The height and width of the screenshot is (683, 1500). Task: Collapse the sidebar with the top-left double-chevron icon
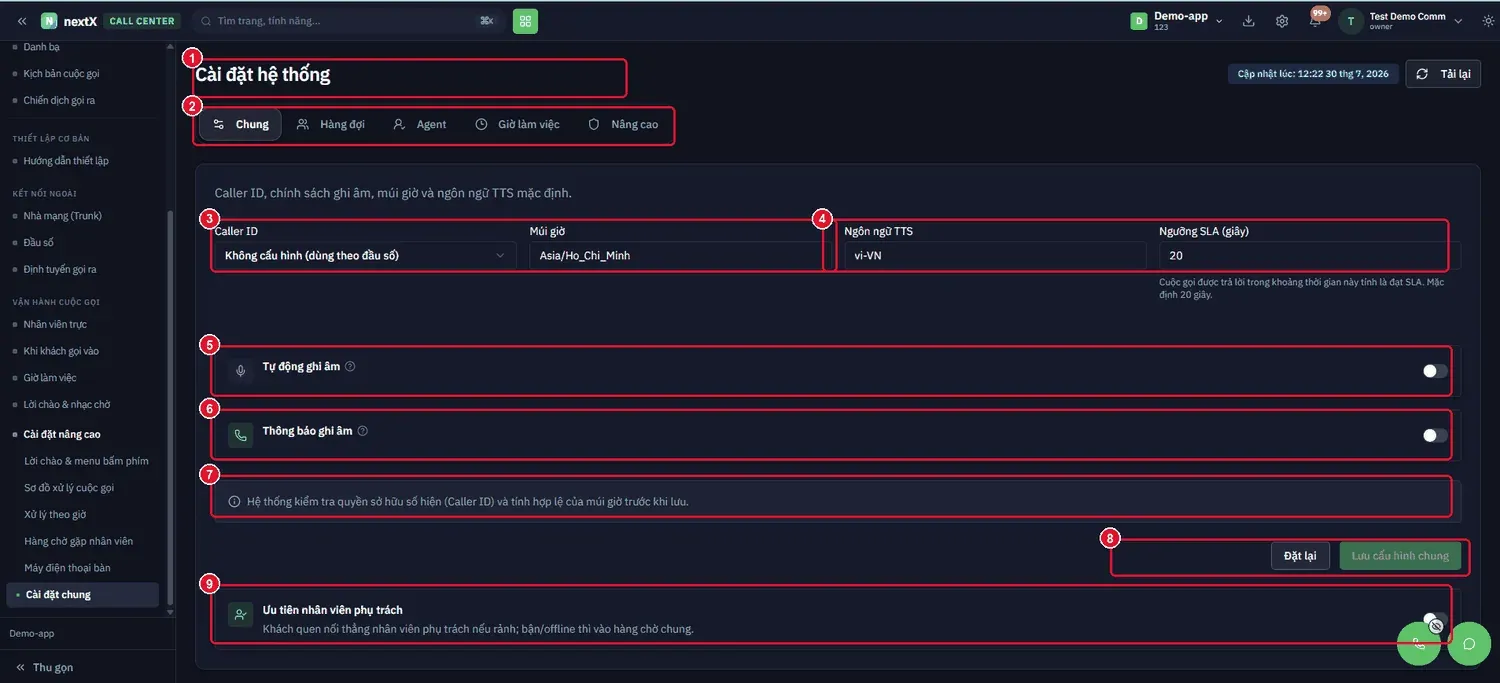(x=22, y=21)
